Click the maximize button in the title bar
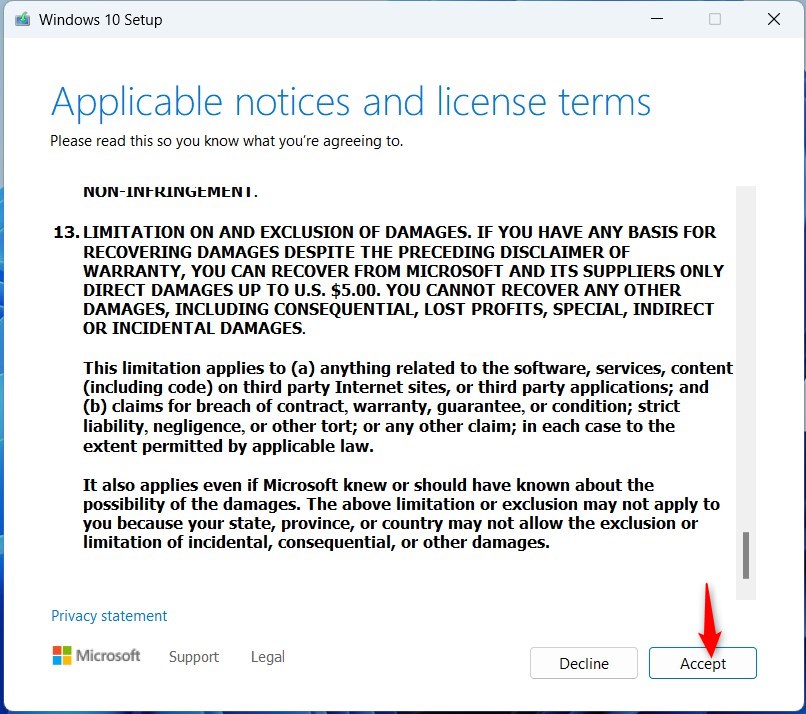This screenshot has width=806, height=714. tap(715, 19)
